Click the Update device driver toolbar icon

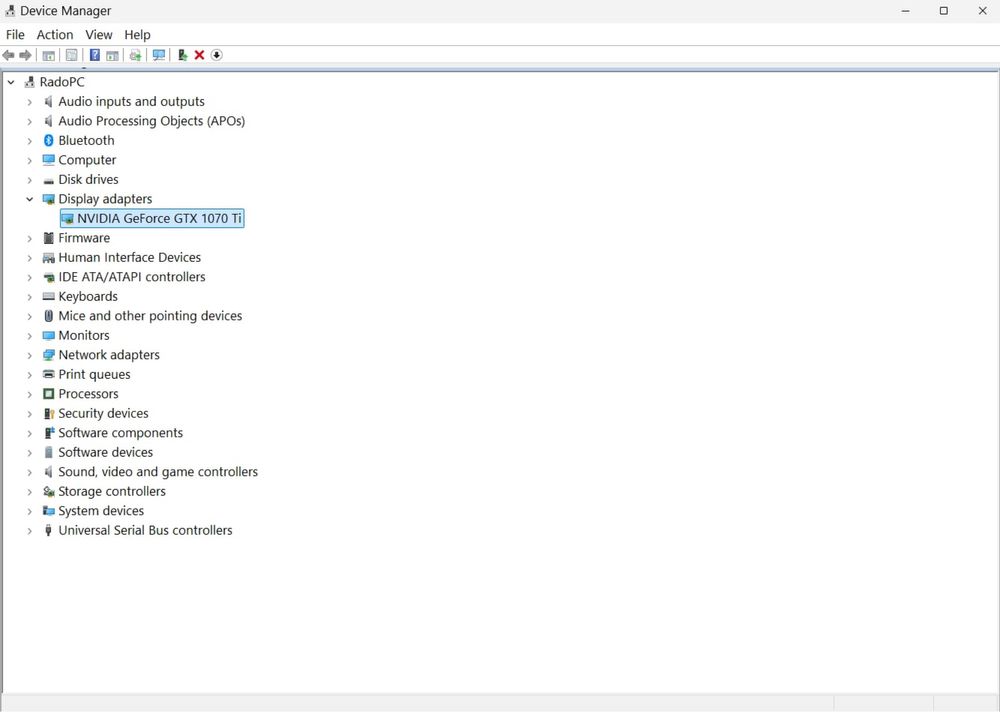point(182,56)
